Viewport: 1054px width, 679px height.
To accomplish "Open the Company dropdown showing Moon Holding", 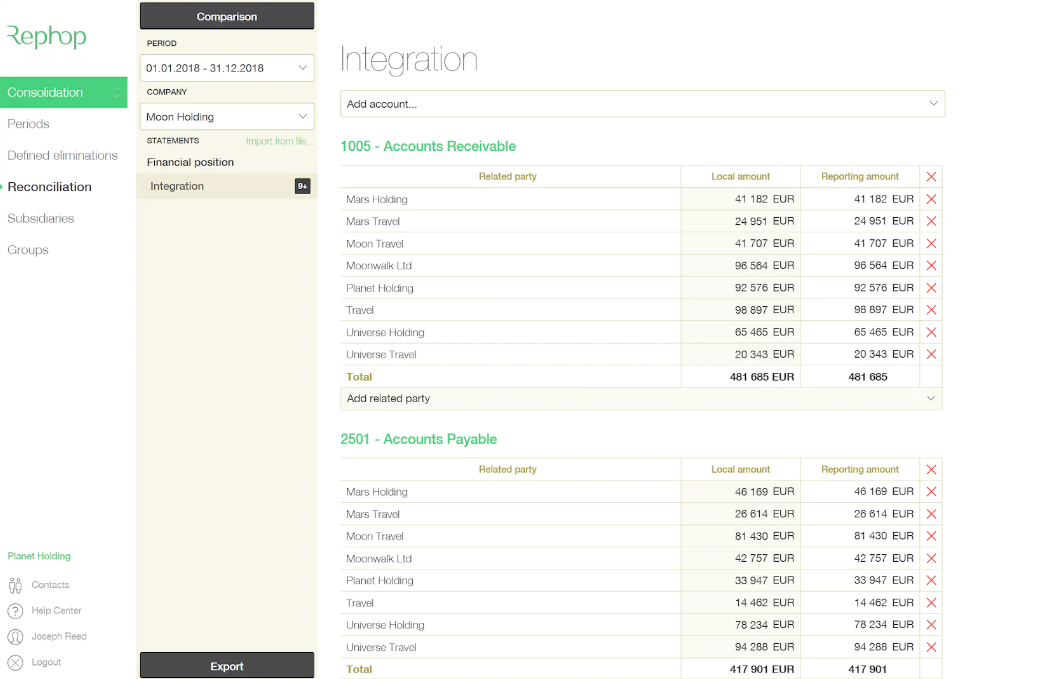I will click(x=226, y=116).
